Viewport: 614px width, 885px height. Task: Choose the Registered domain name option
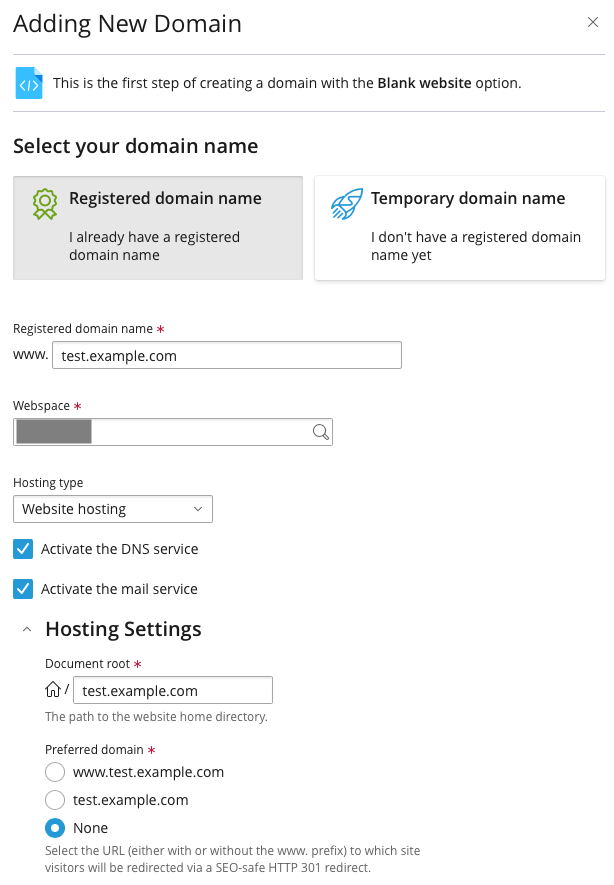pyautogui.click(x=158, y=228)
